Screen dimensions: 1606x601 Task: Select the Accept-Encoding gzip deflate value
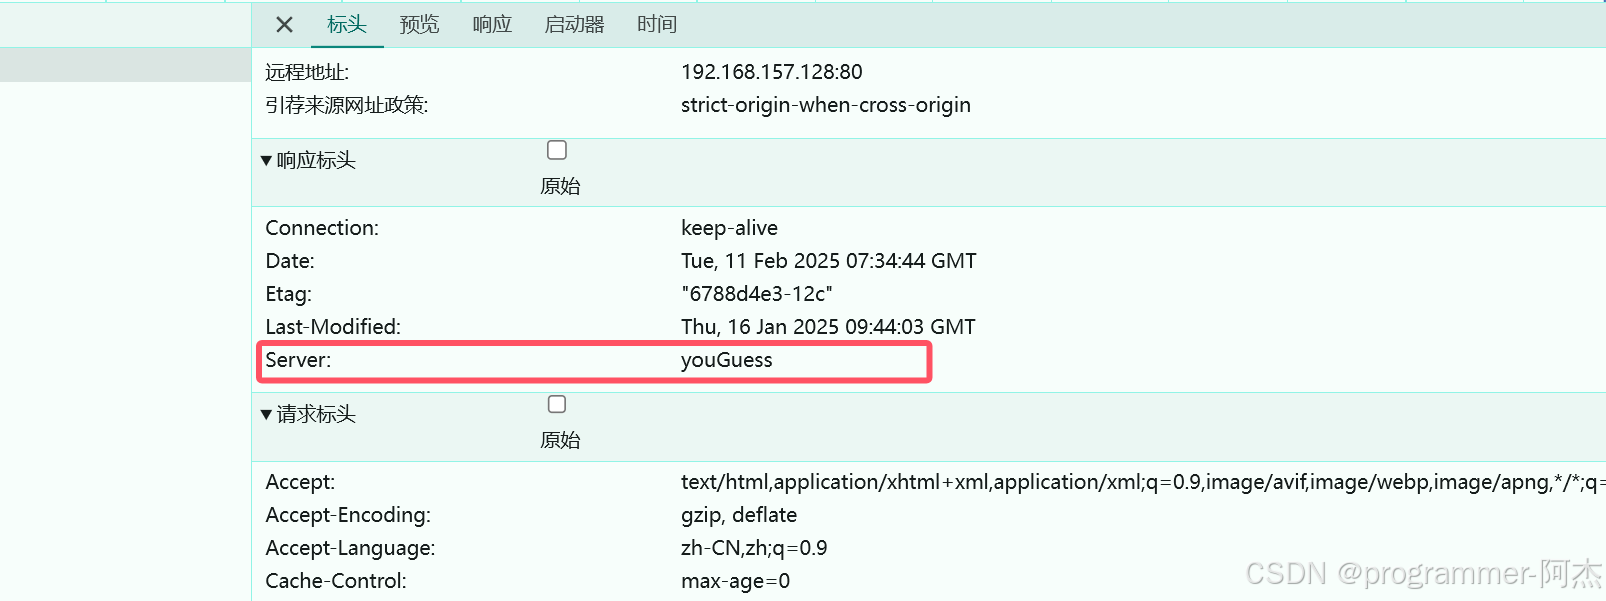(738, 514)
